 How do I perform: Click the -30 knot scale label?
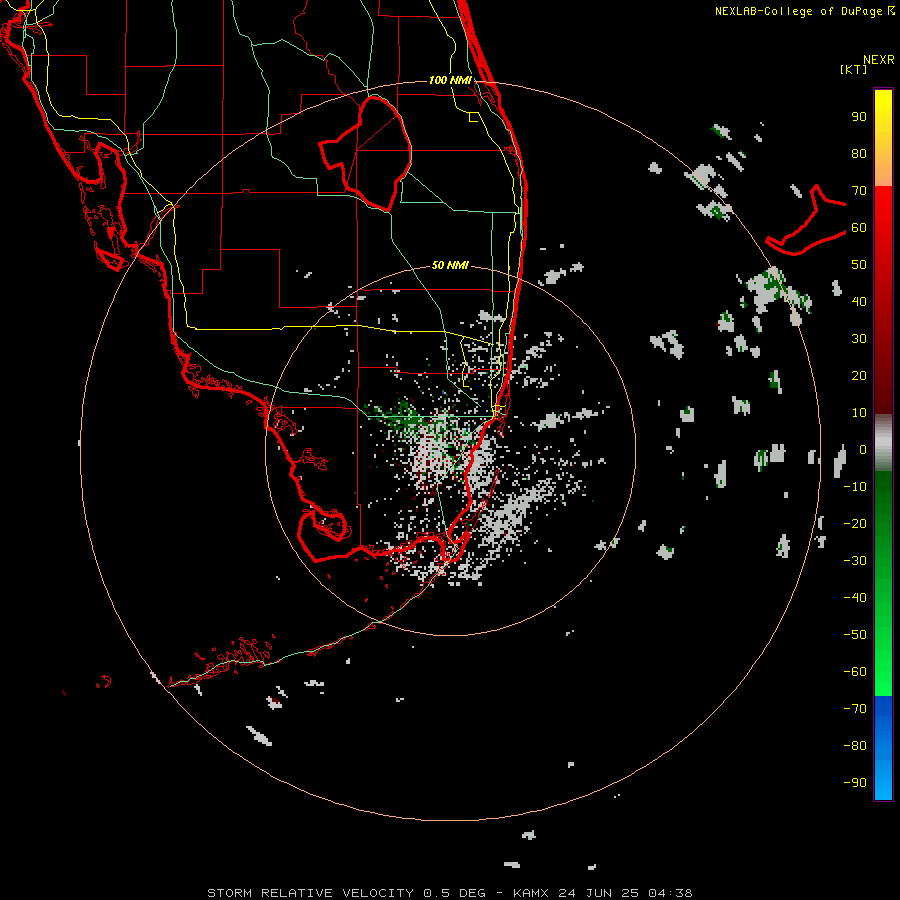(x=855, y=561)
